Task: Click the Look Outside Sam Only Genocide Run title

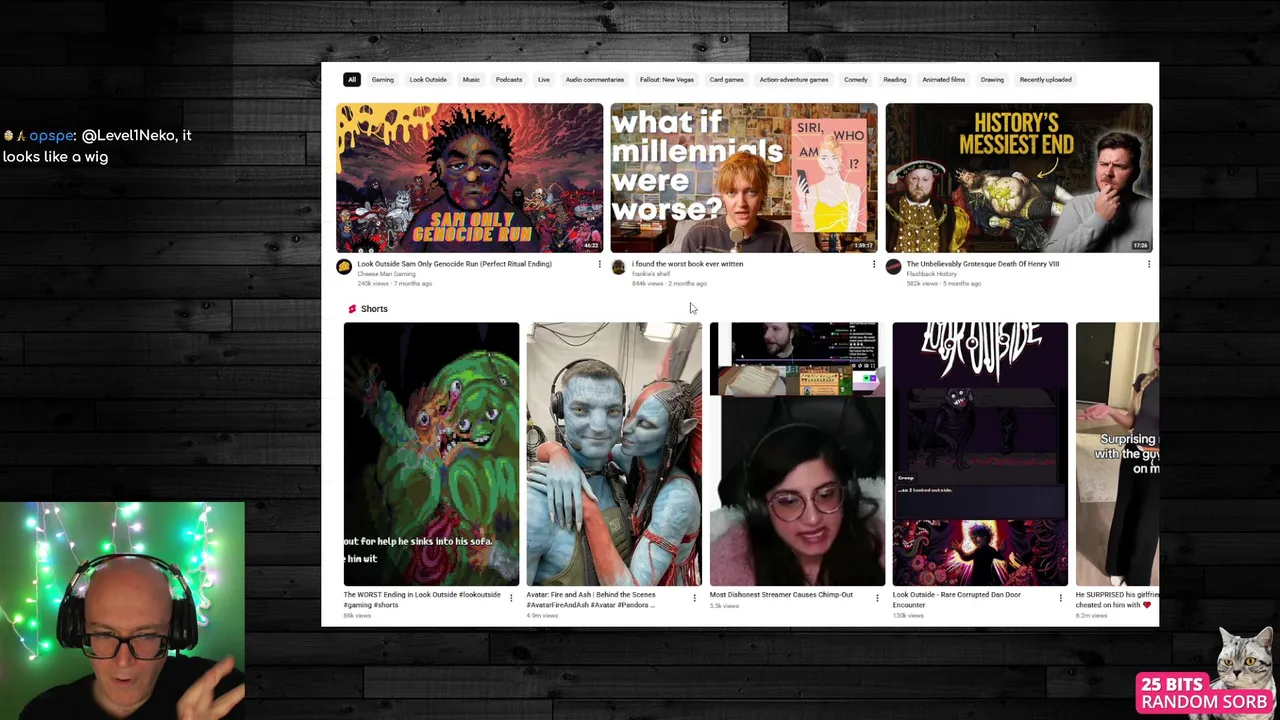Action: coord(455,264)
